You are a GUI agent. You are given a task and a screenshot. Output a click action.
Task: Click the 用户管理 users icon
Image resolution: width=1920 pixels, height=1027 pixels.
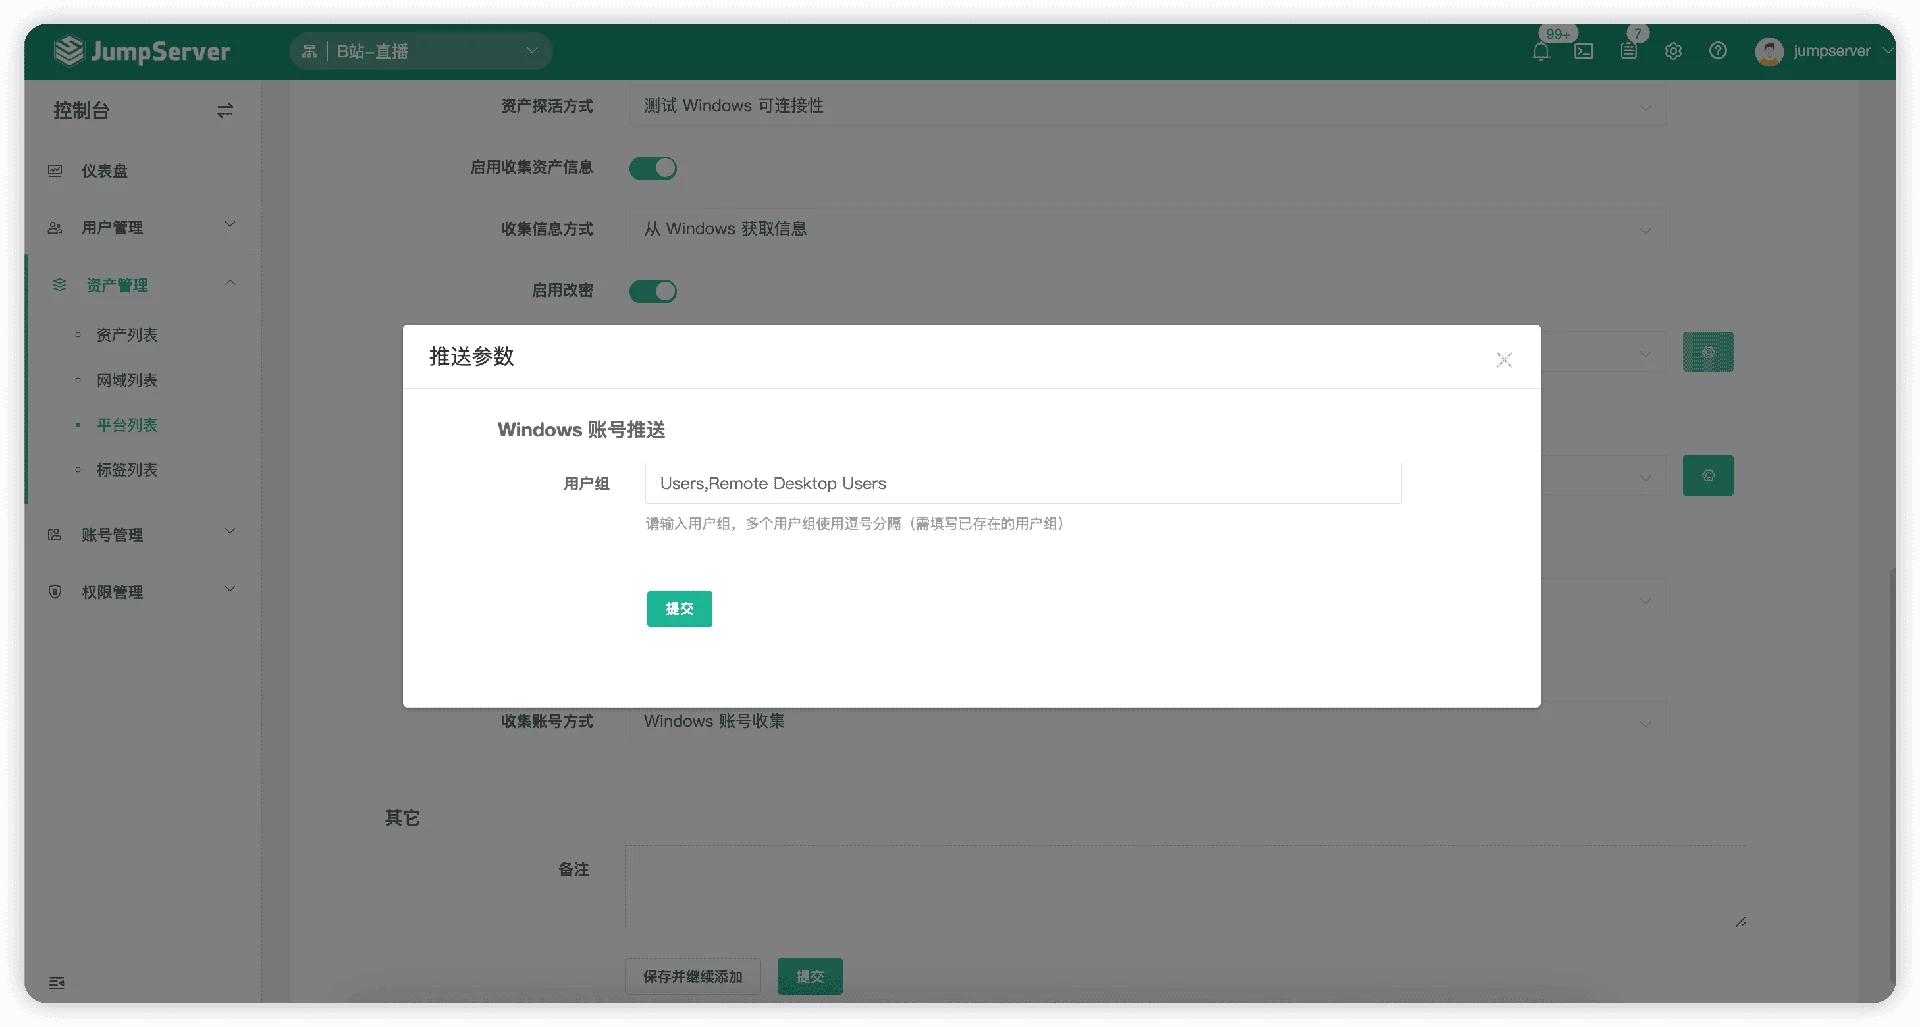[55, 228]
